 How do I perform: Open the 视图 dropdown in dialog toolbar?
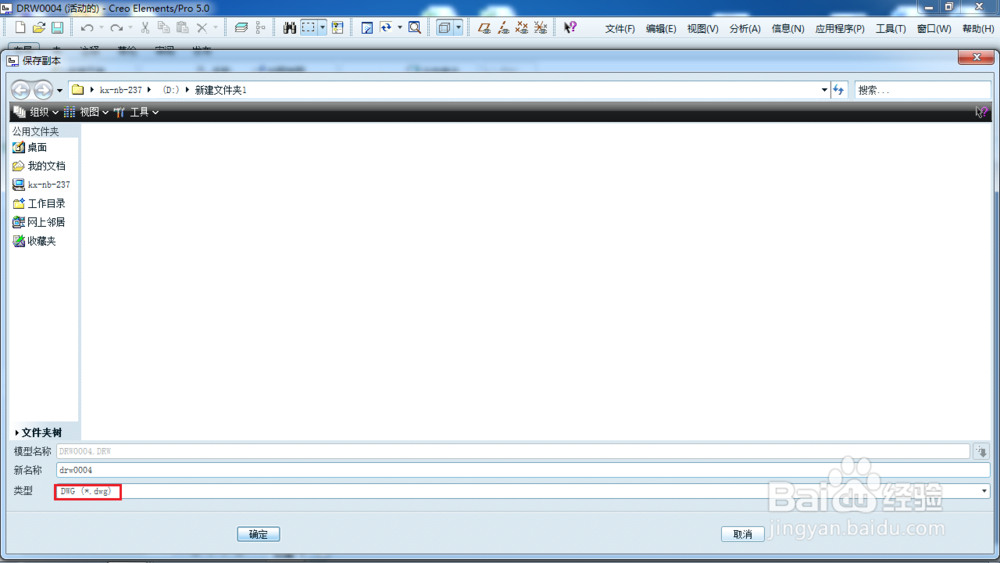tap(86, 112)
